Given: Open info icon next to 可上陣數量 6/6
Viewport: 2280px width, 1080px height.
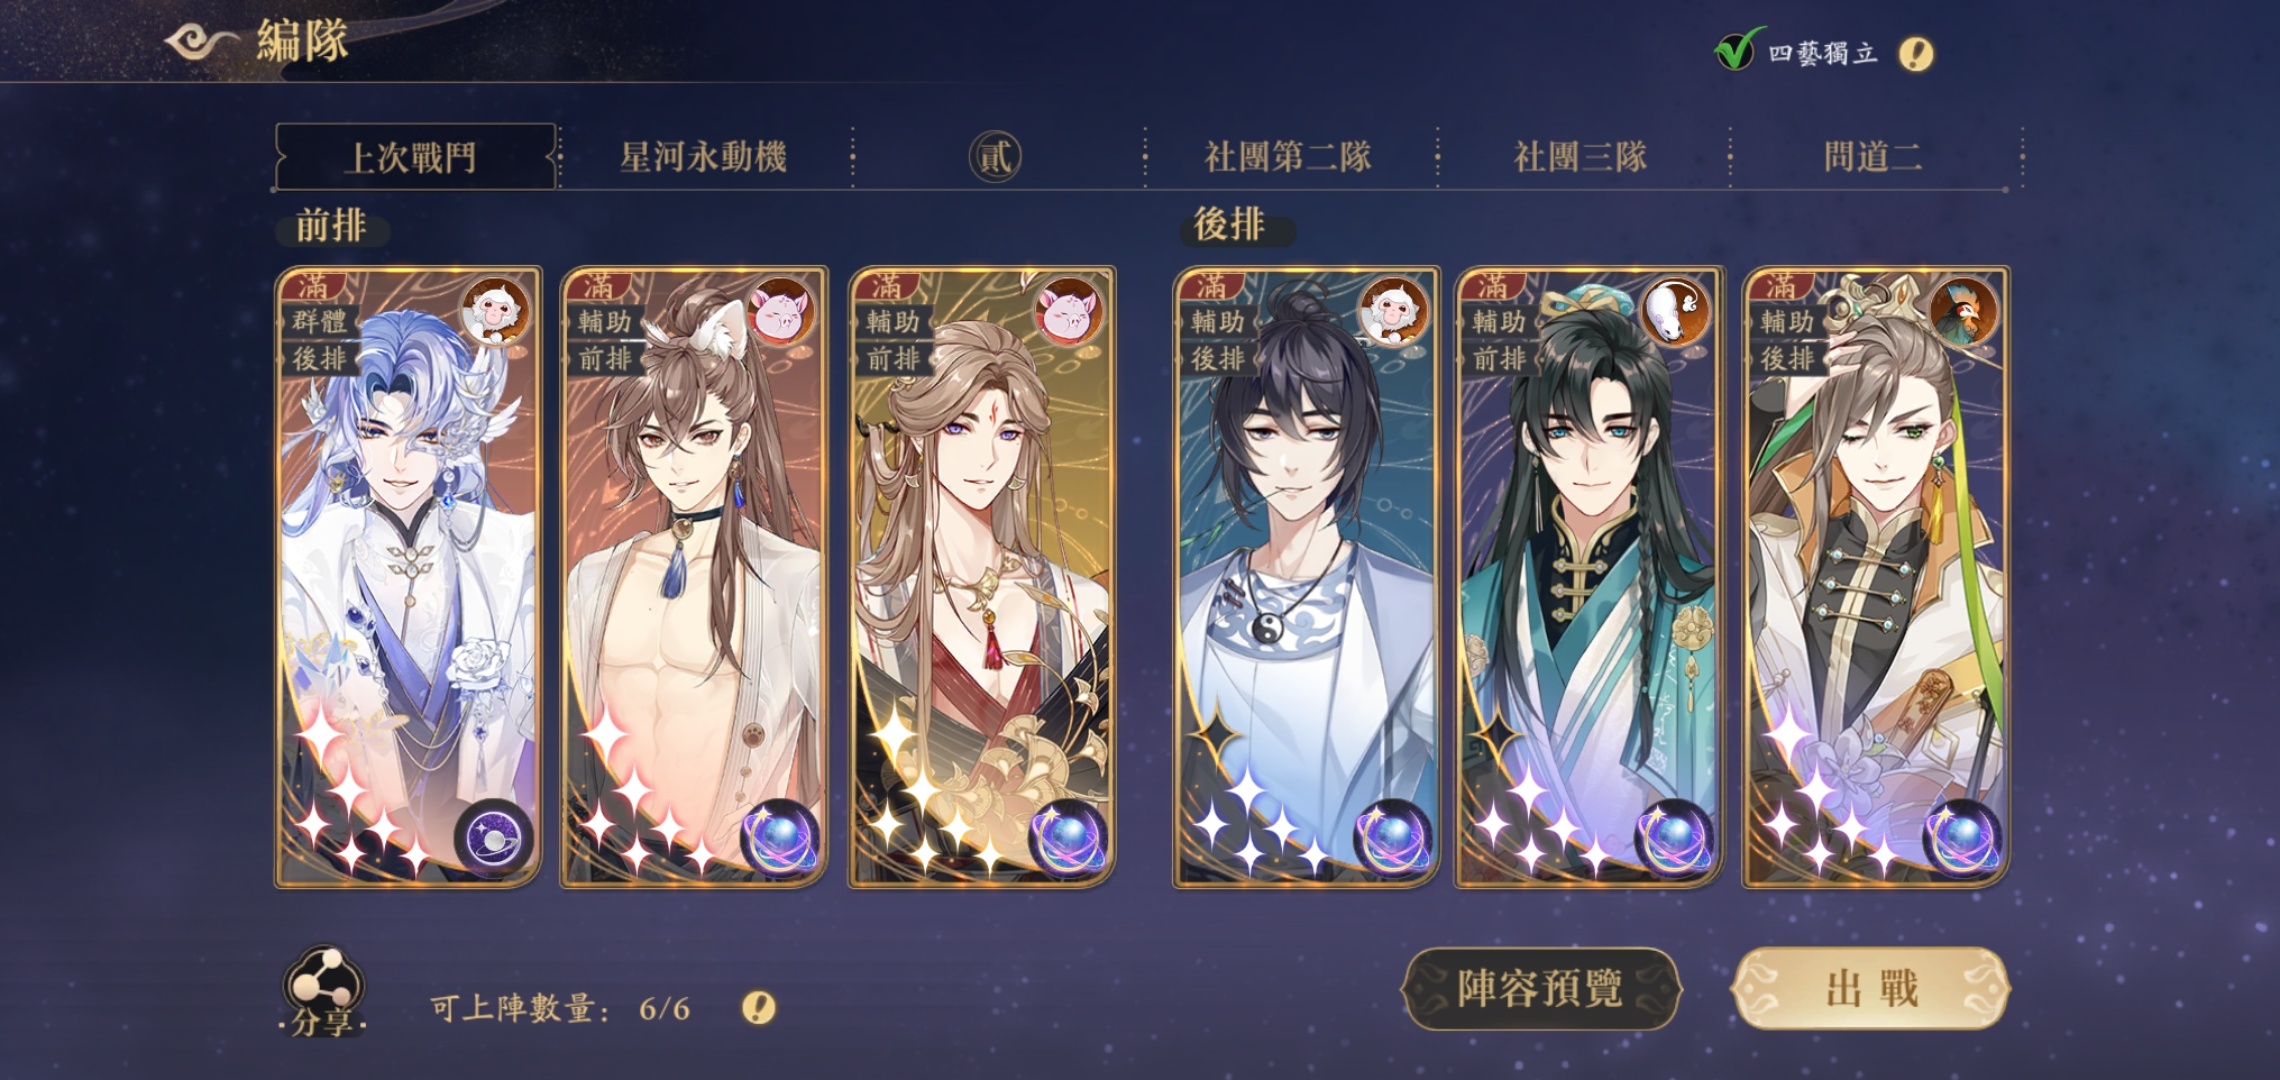Looking at the screenshot, I should [x=758, y=1007].
